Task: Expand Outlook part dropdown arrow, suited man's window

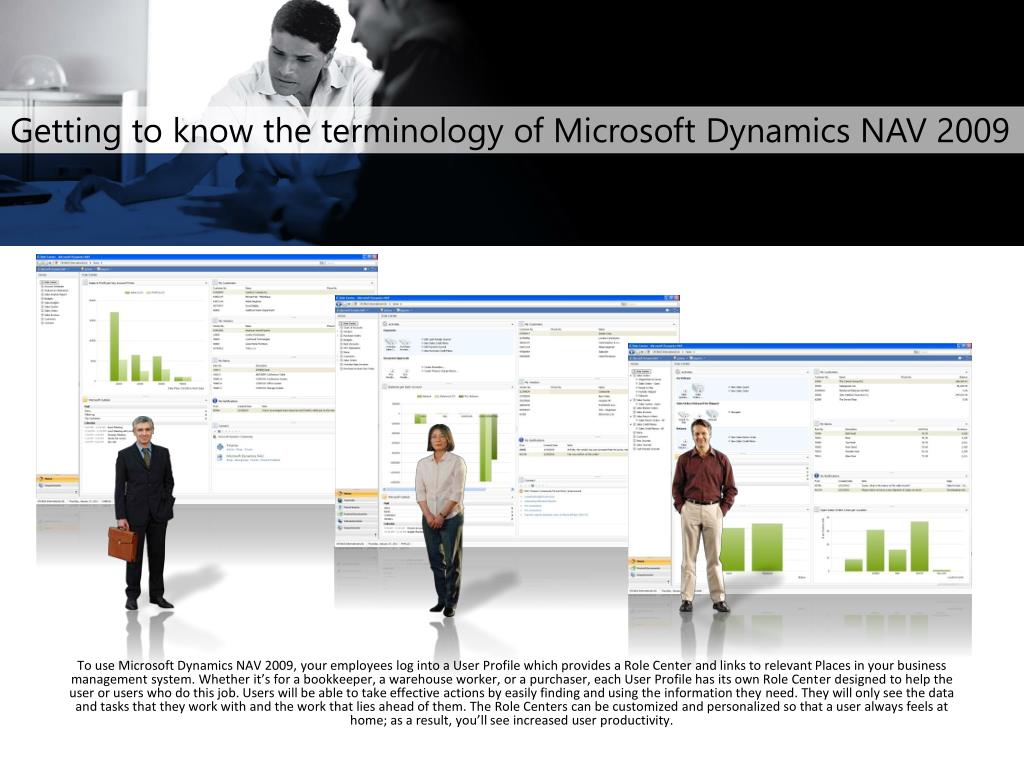Action: coord(206,400)
